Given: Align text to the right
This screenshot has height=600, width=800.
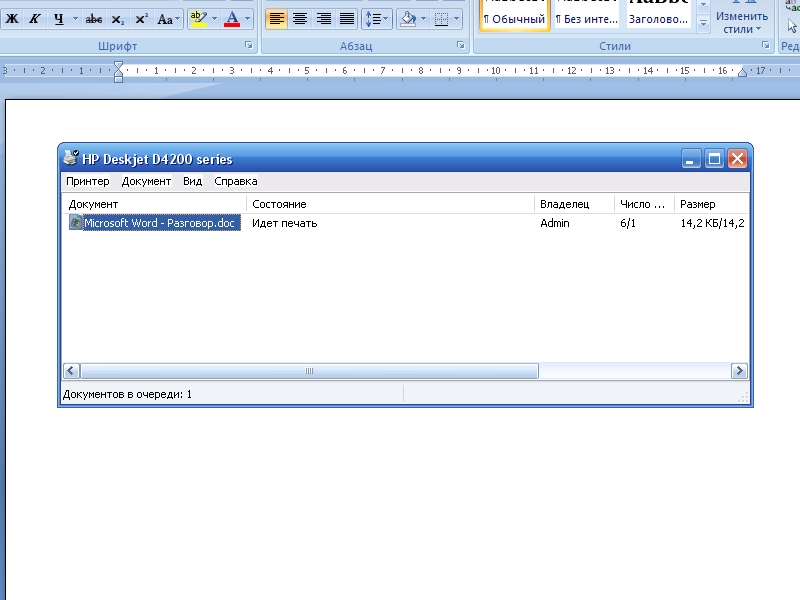Looking at the screenshot, I should point(324,19).
